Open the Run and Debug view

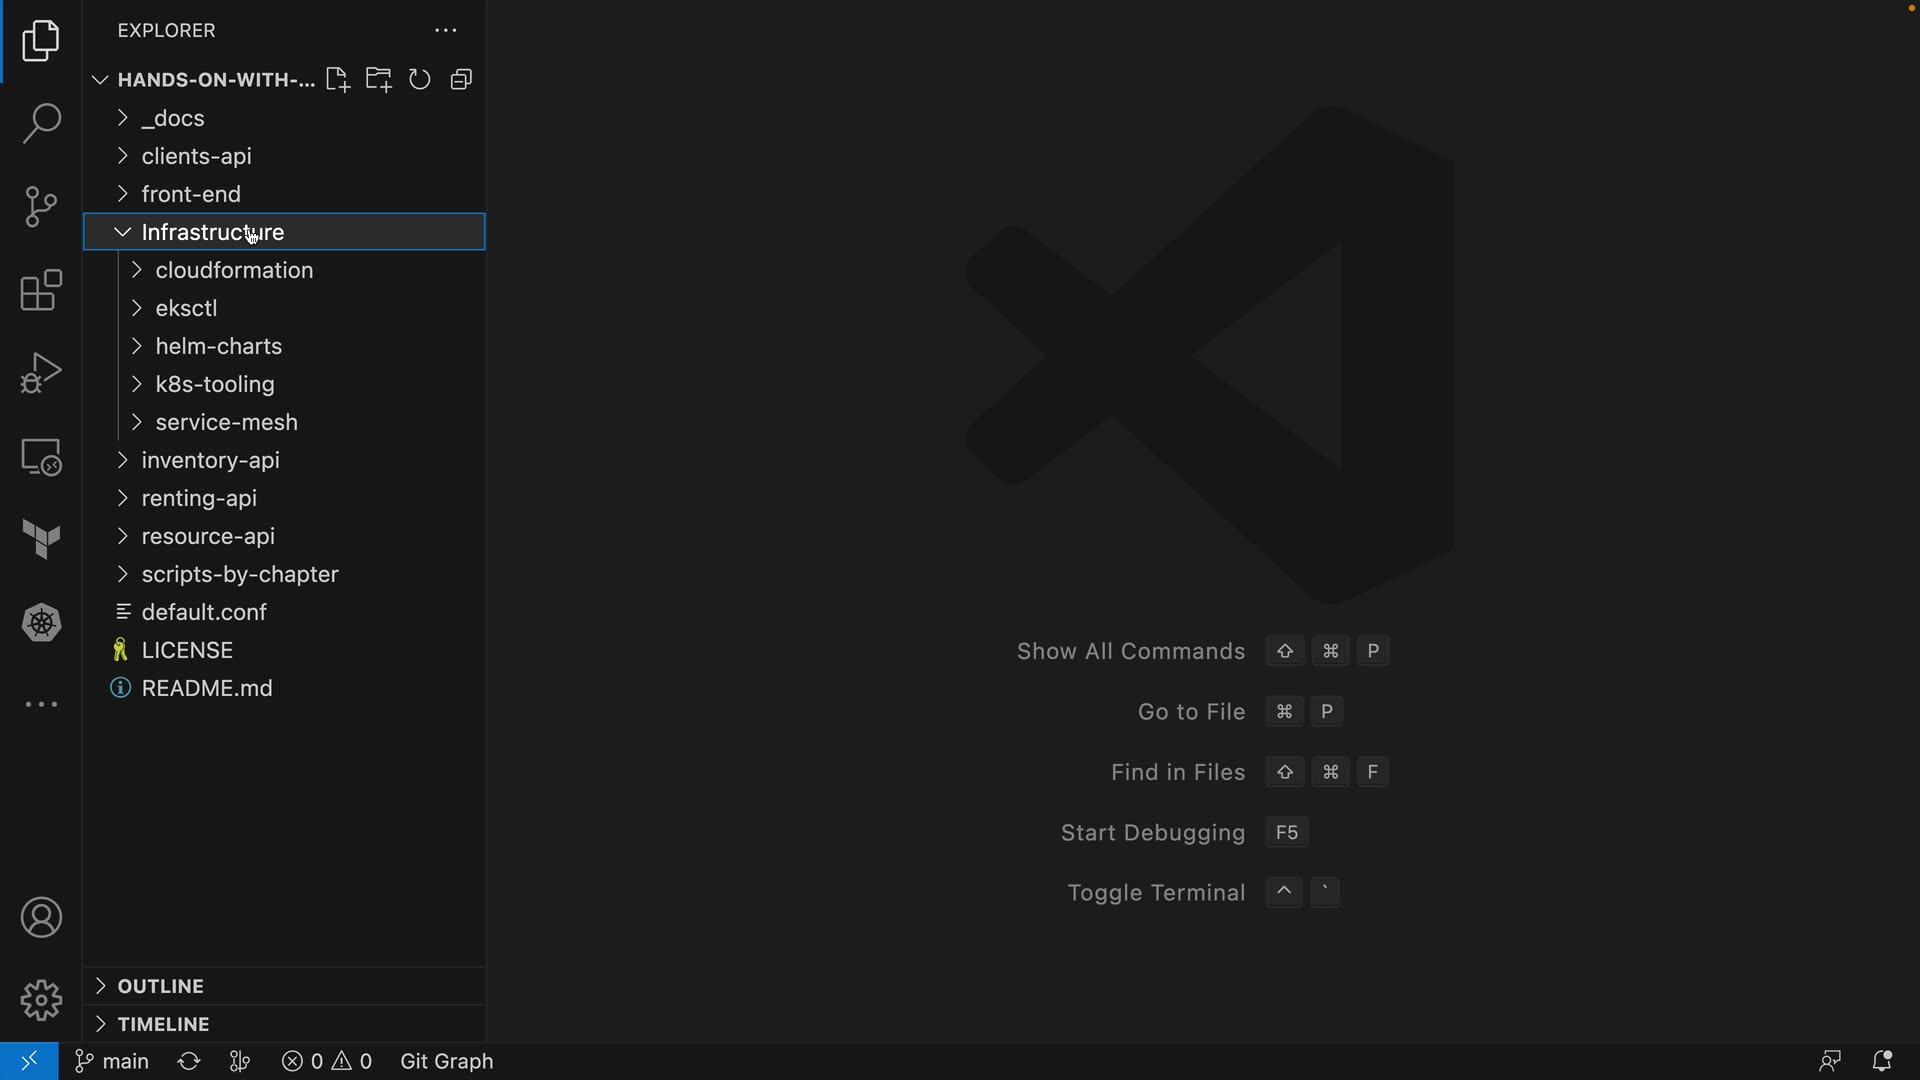[41, 373]
